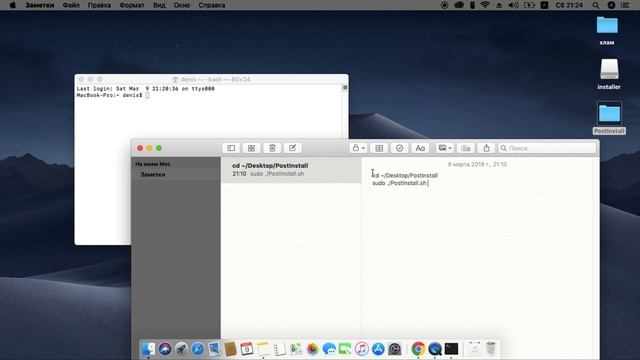Open the Окно menu

(x=182, y=5)
